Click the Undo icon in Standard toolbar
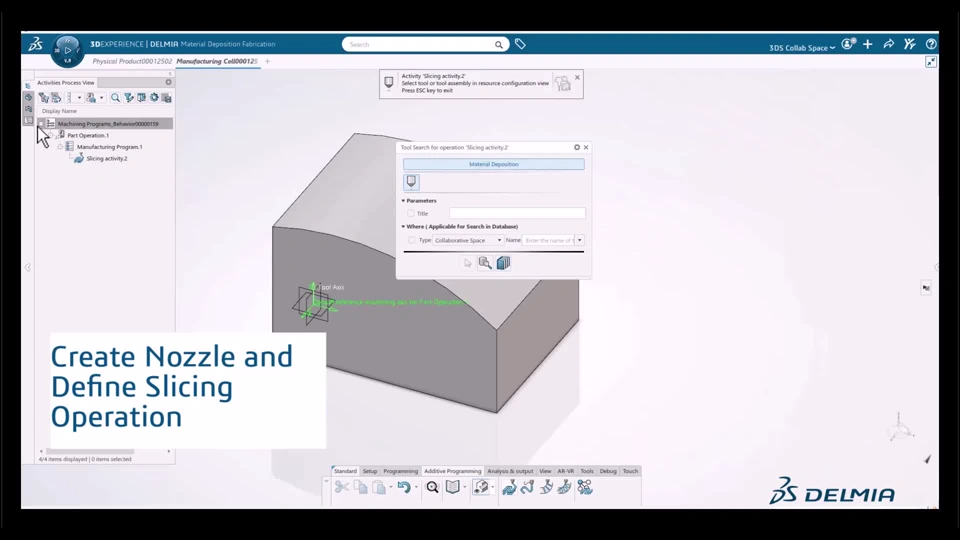 (x=403, y=487)
